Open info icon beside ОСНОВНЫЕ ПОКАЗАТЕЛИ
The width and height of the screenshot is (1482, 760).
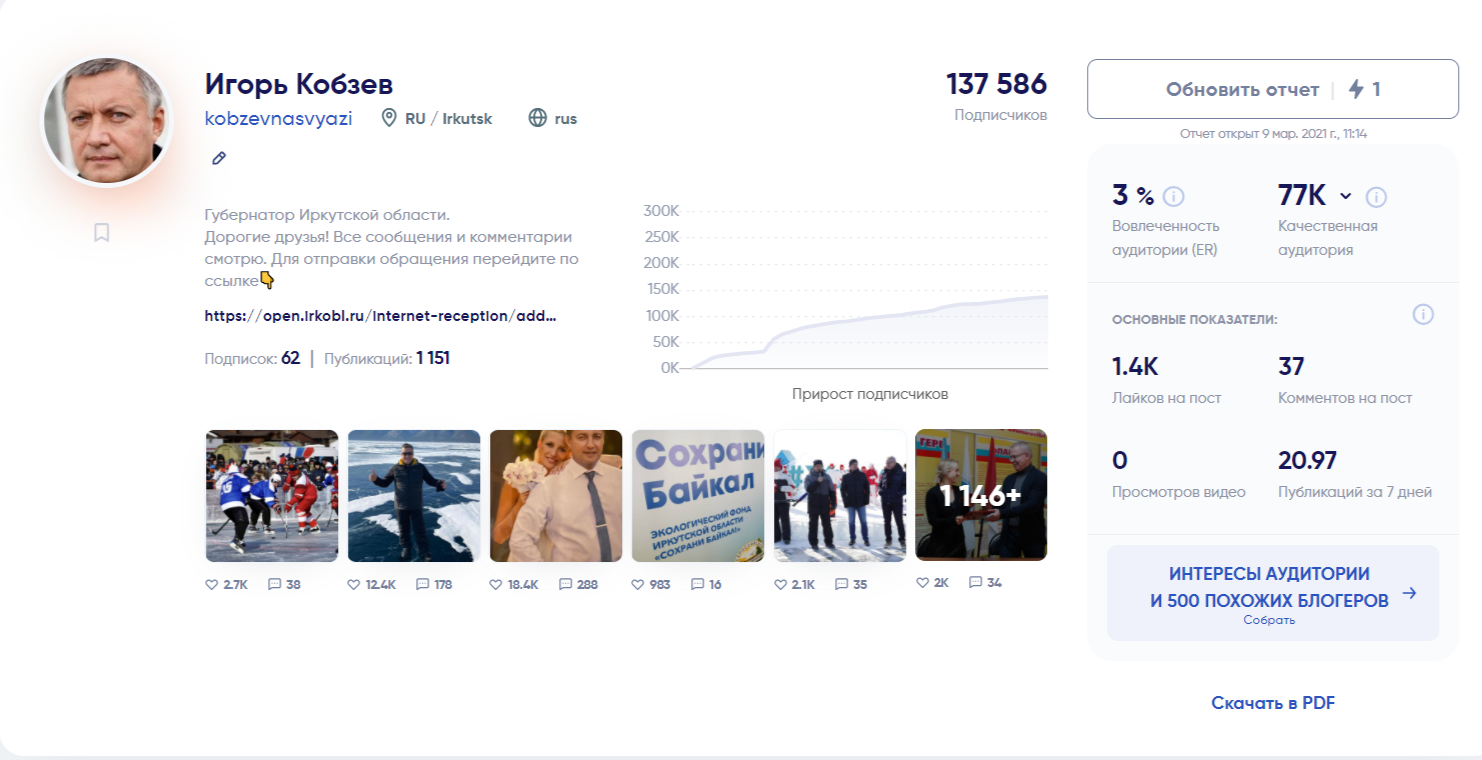point(1423,315)
